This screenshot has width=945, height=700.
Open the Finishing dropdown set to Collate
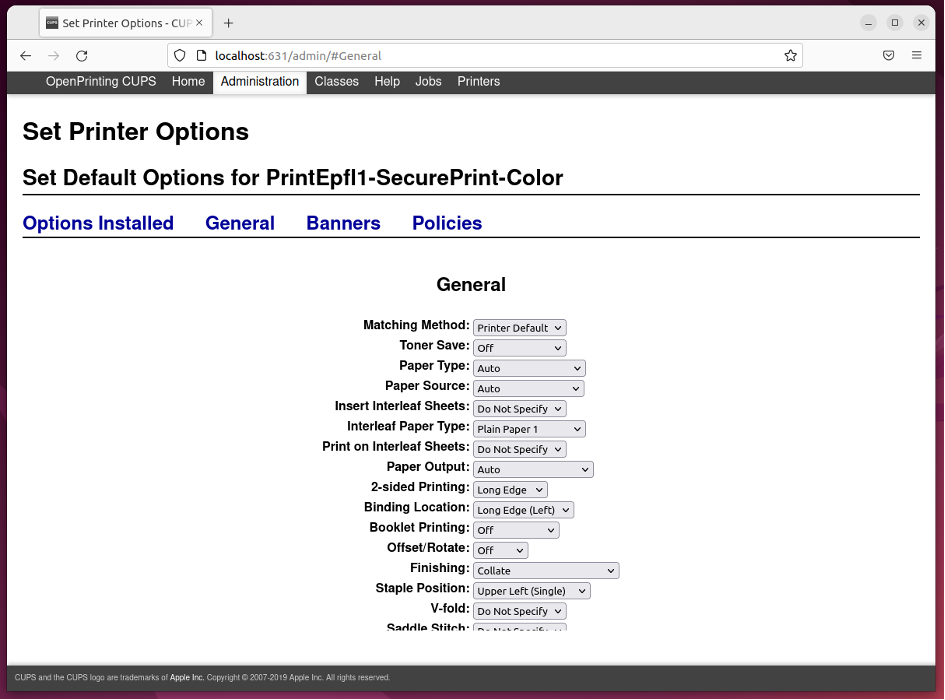click(x=545, y=571)
